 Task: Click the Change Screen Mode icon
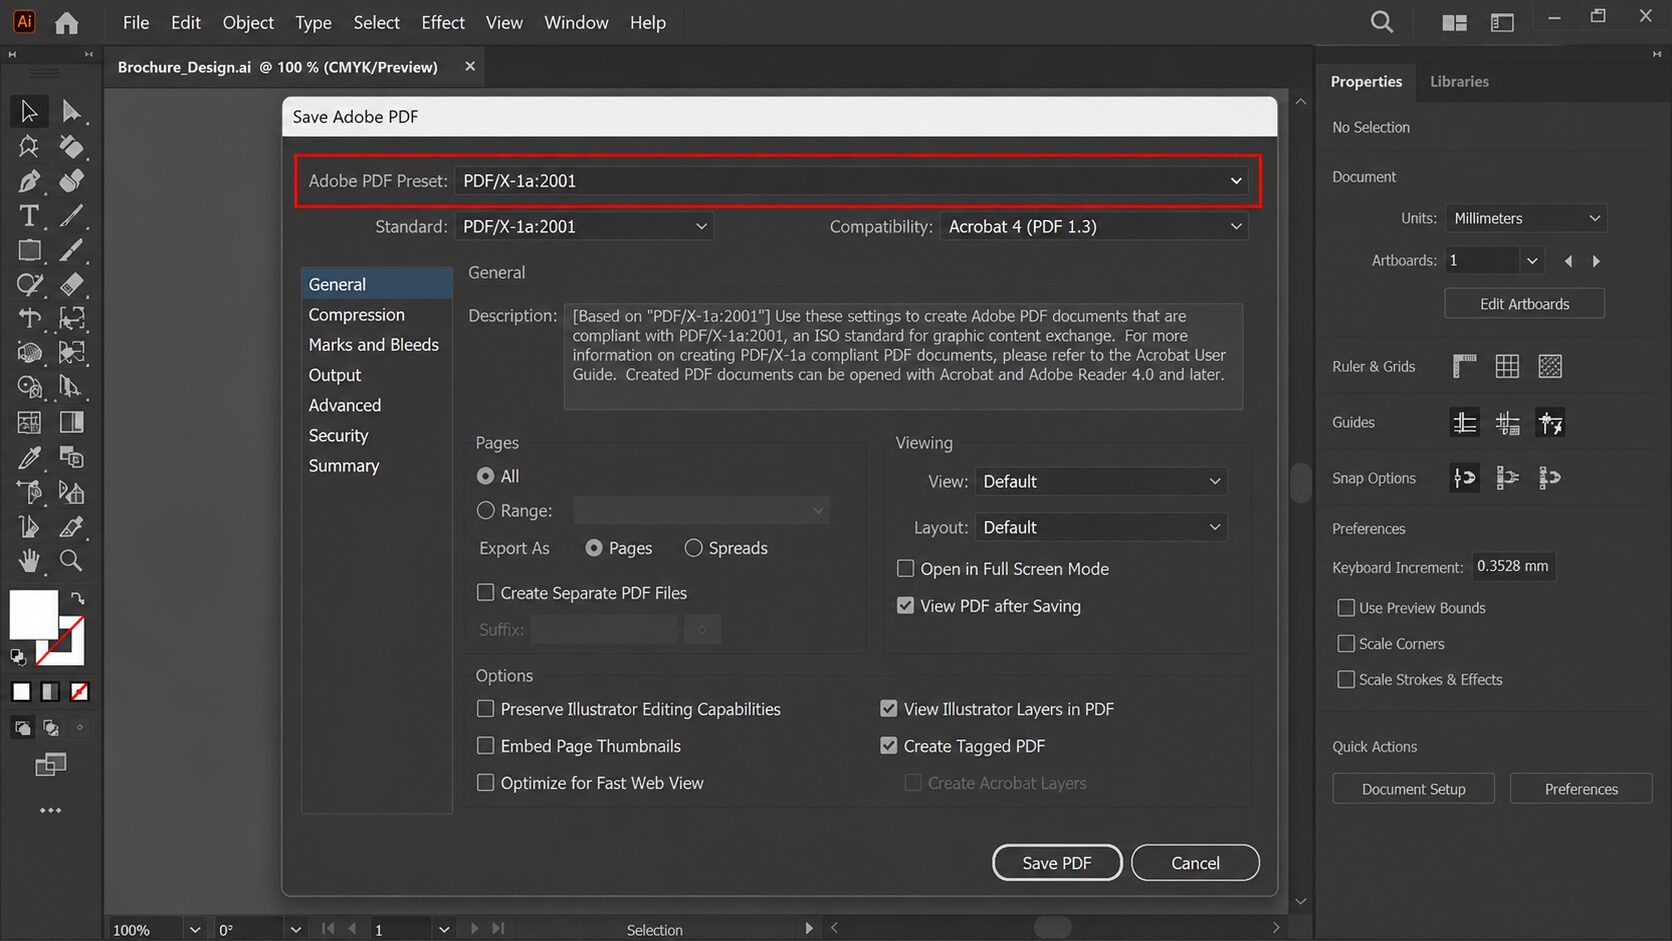click(x=50, y=765)
